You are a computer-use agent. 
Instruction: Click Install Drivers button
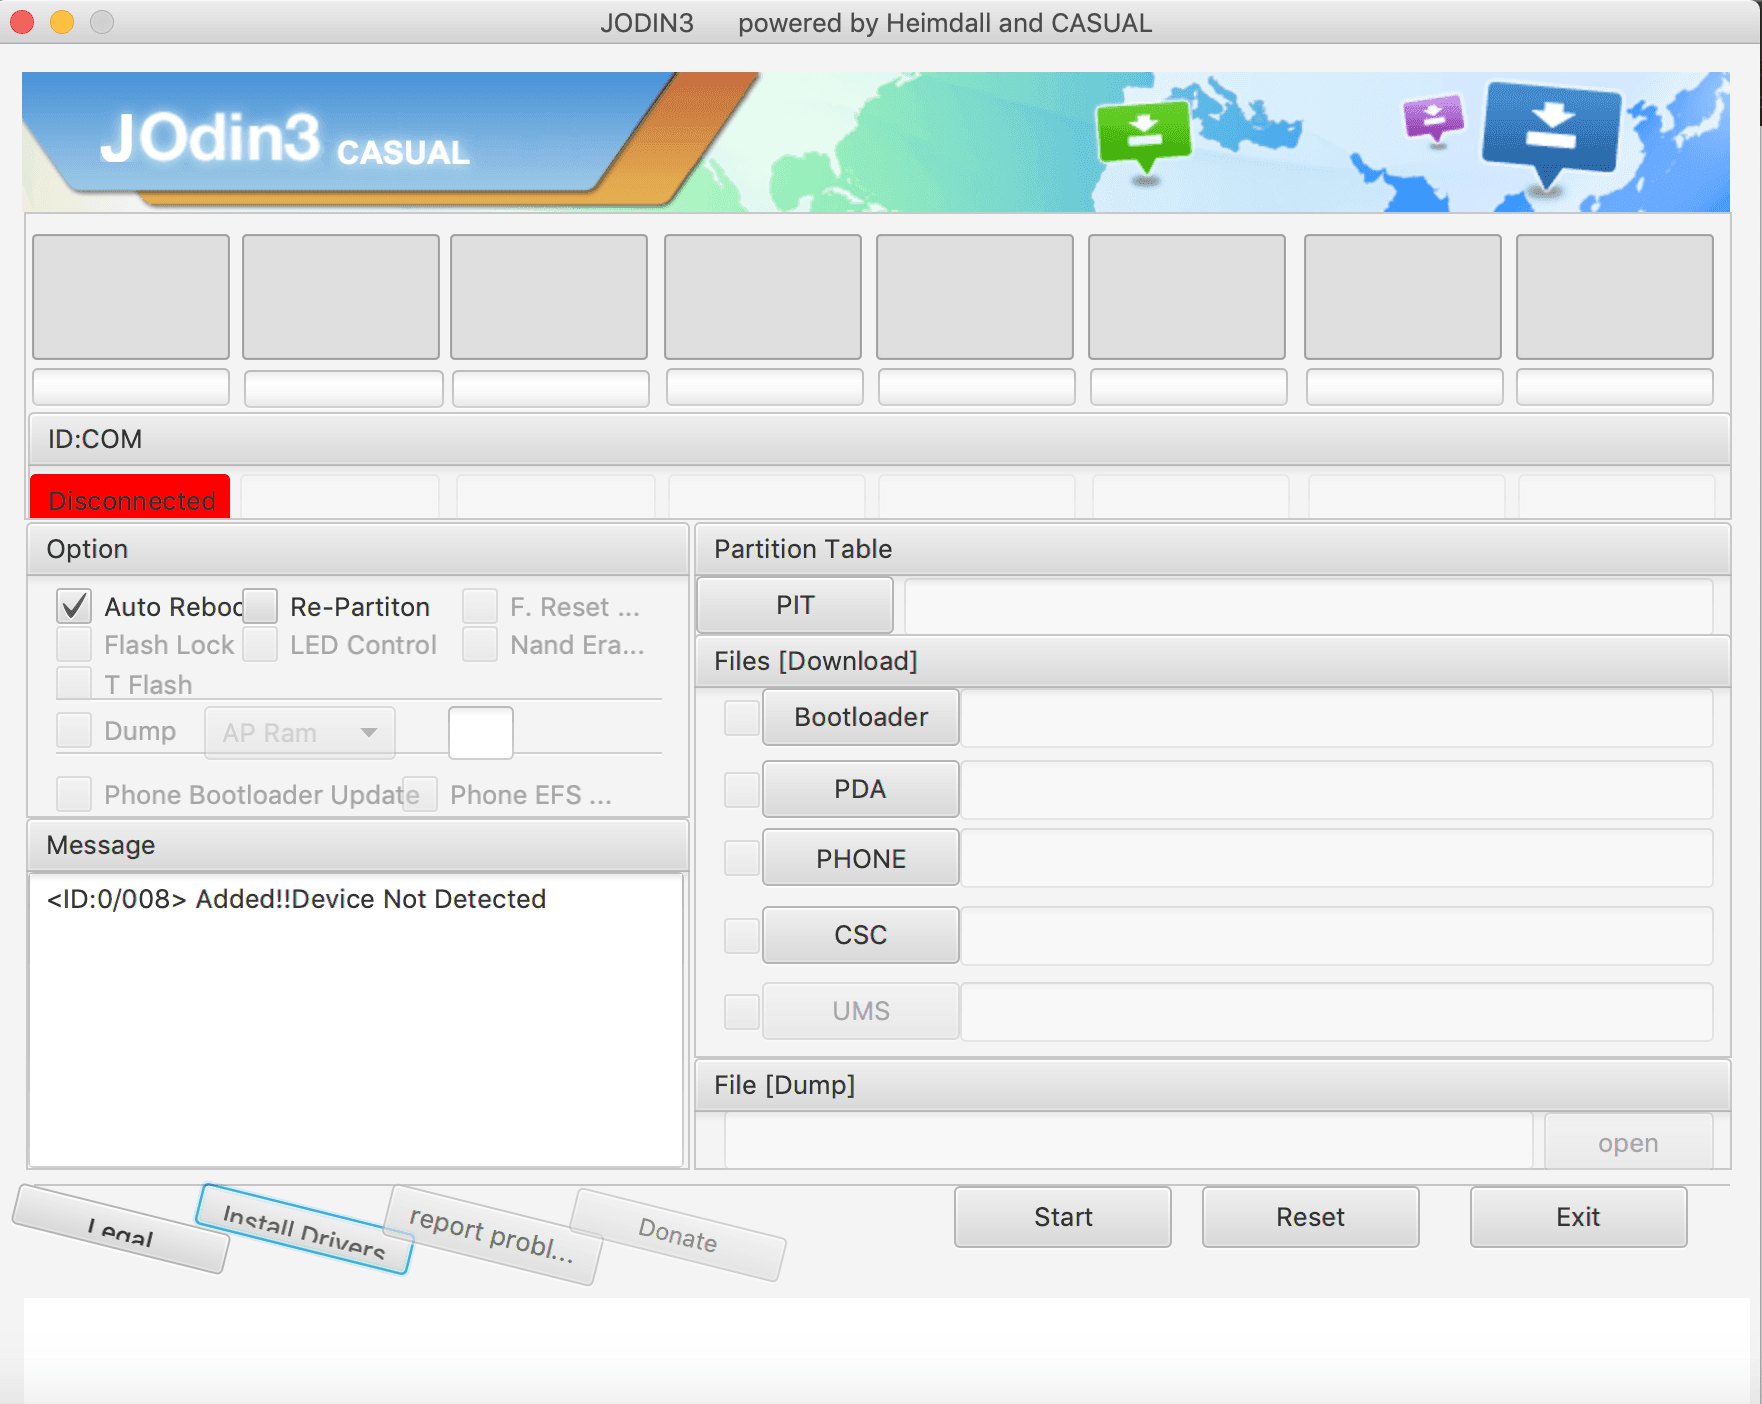304,1230
